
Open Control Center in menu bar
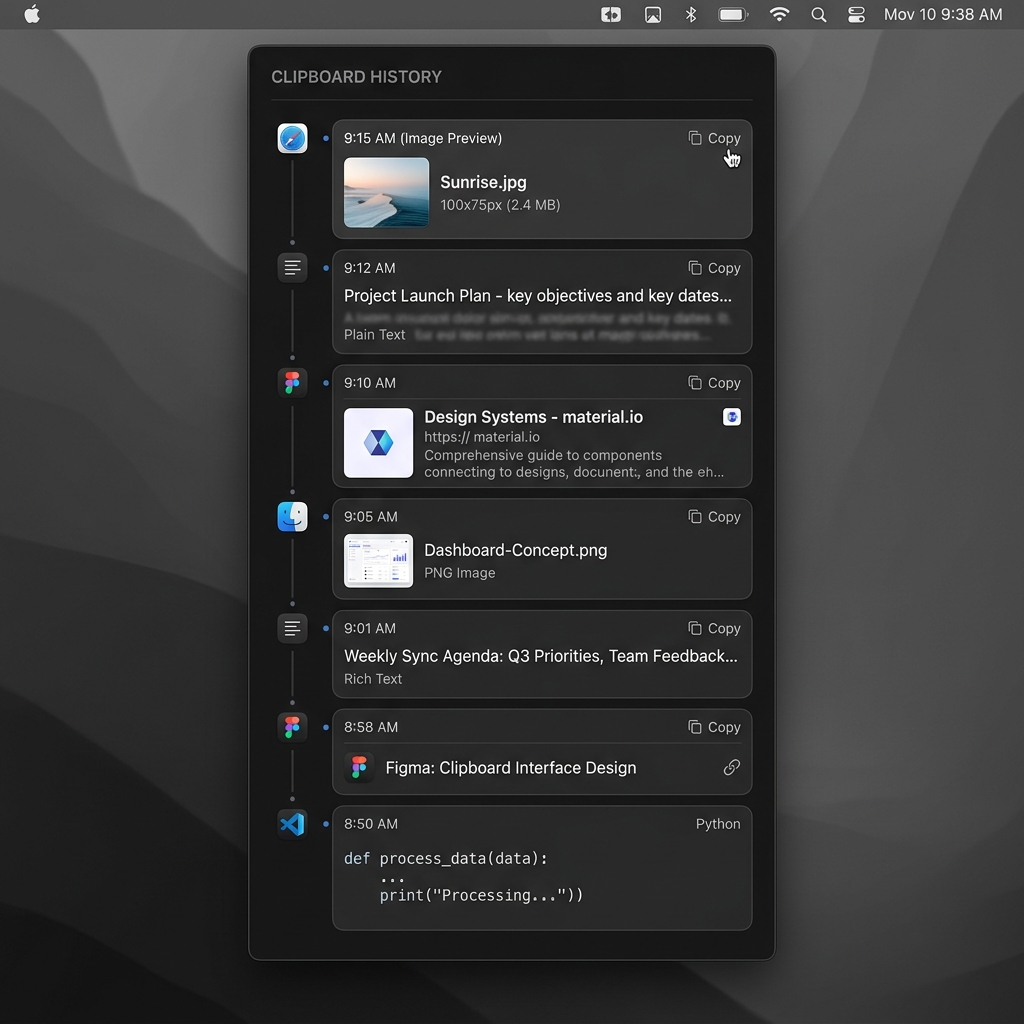(x=856, y=14)
